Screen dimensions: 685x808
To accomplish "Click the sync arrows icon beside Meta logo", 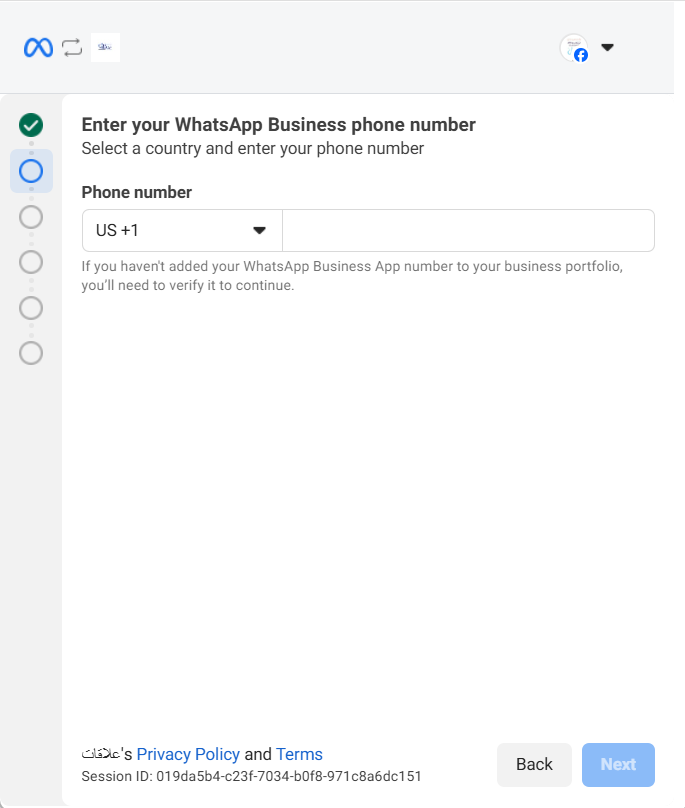I will pos(72,47).
